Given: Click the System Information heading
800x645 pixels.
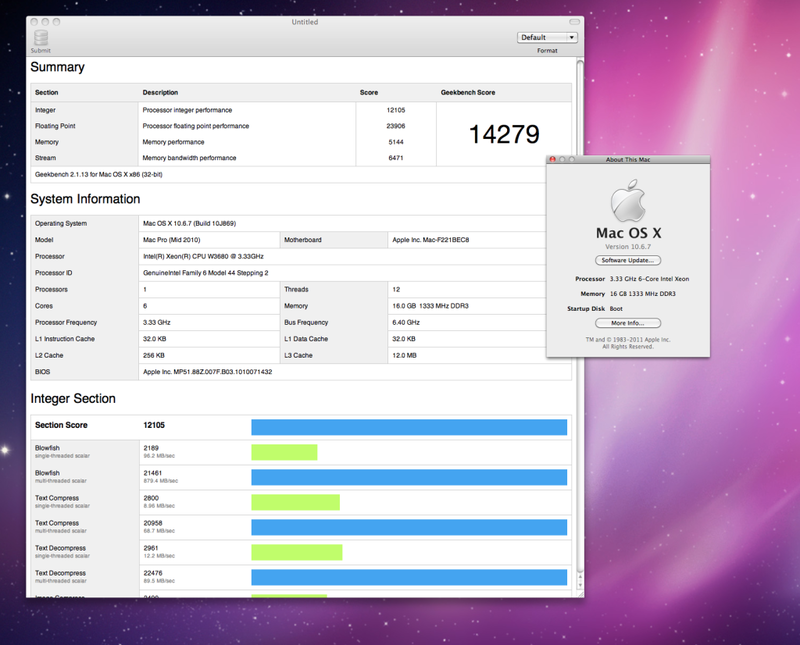Looking at the screenshot, I should (x=85, y=199).
